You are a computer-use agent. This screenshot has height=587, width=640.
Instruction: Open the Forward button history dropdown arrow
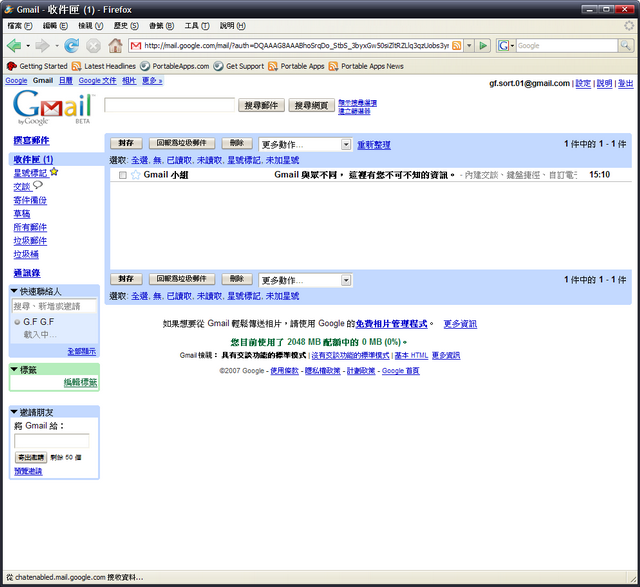tap(57, 45)
